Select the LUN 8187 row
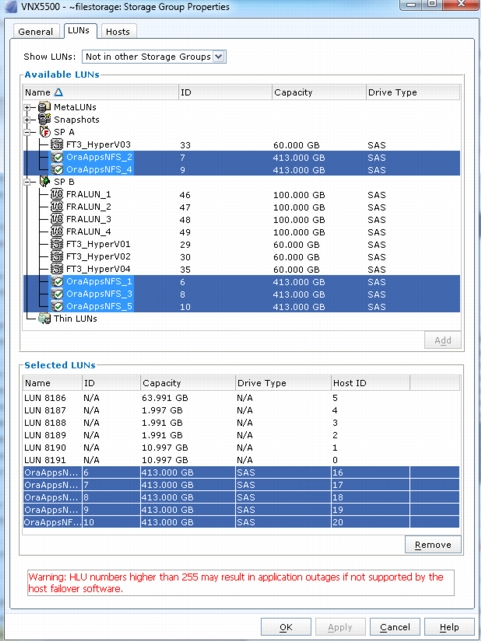The height and width of the screenshot is (643, 482). click(241, 410)
